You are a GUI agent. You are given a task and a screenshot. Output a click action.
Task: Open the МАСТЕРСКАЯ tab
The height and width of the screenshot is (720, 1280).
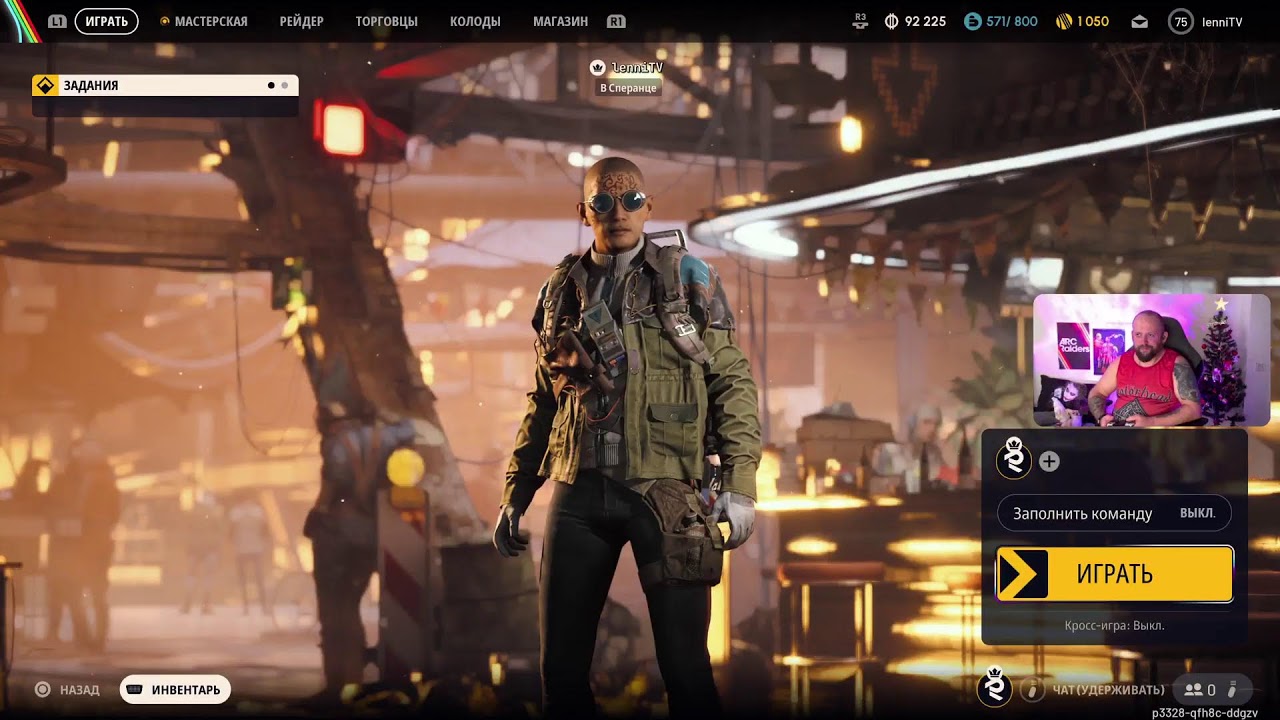click(x=211, y=21)
